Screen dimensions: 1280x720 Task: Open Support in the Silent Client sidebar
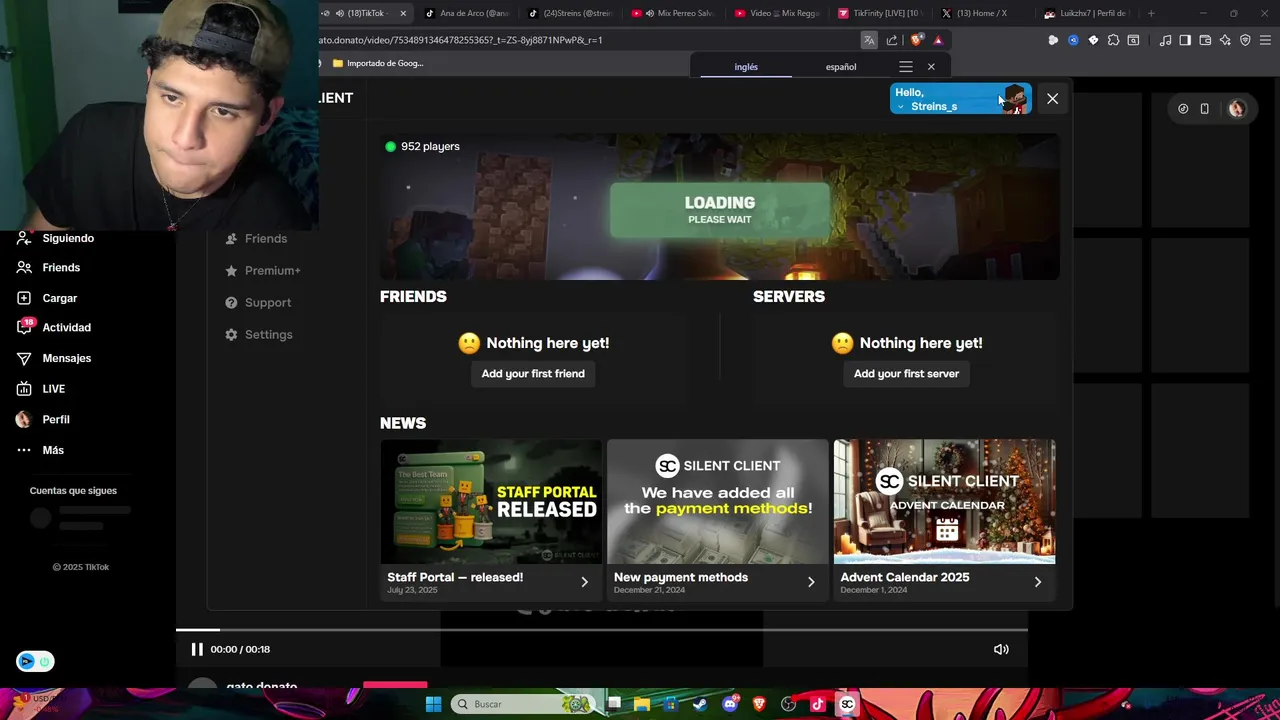pos(258,303)
